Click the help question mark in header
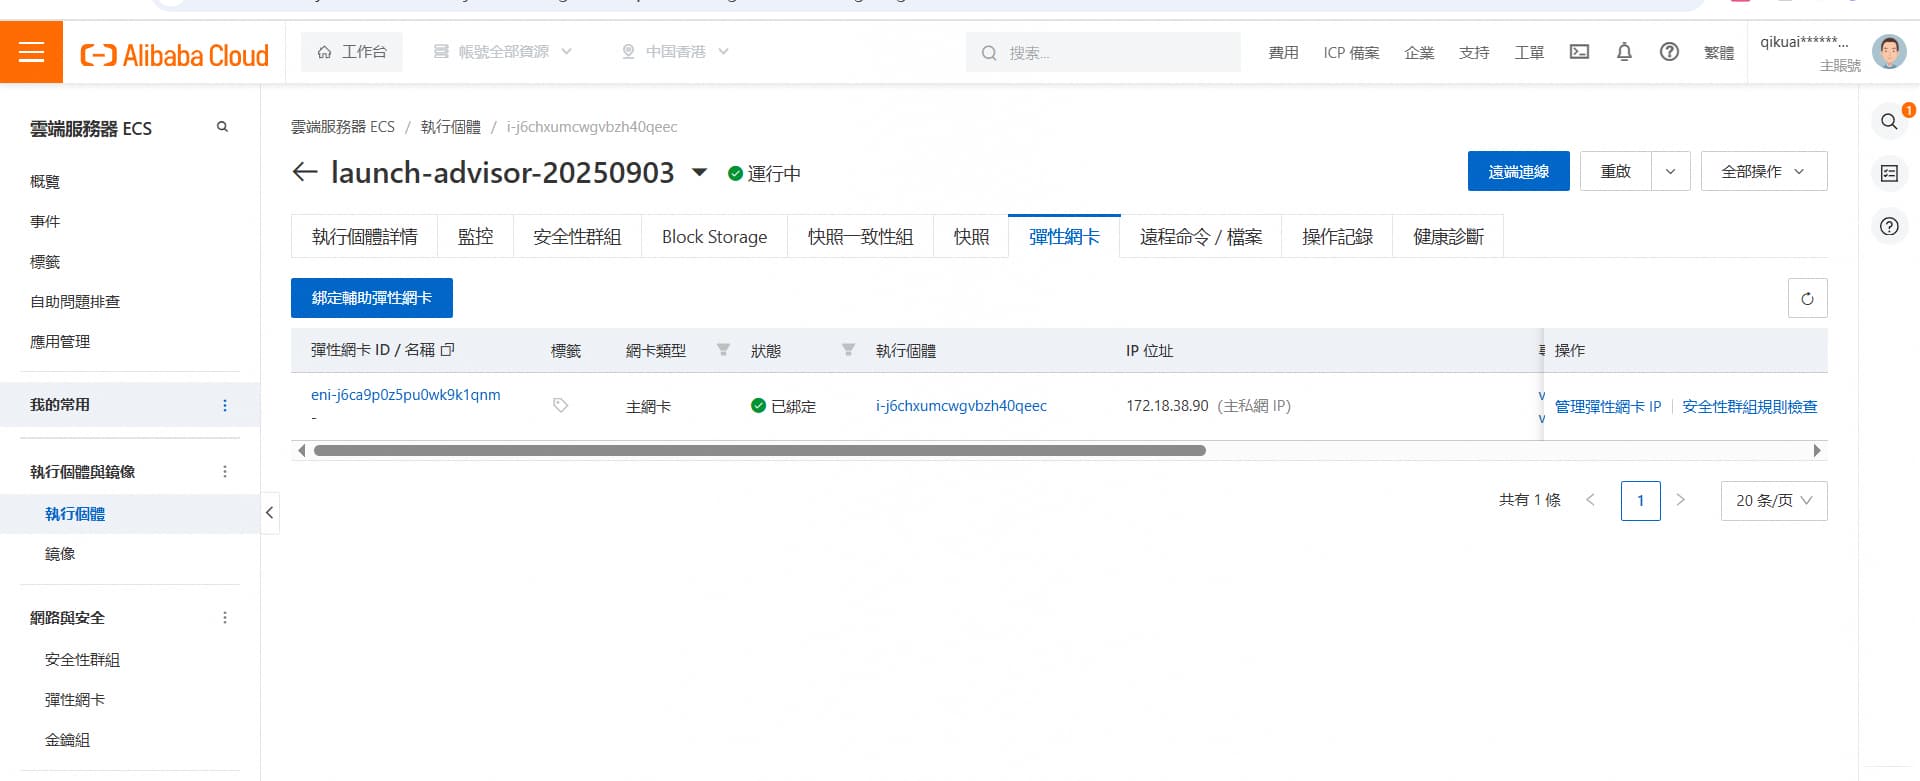 1669,52
